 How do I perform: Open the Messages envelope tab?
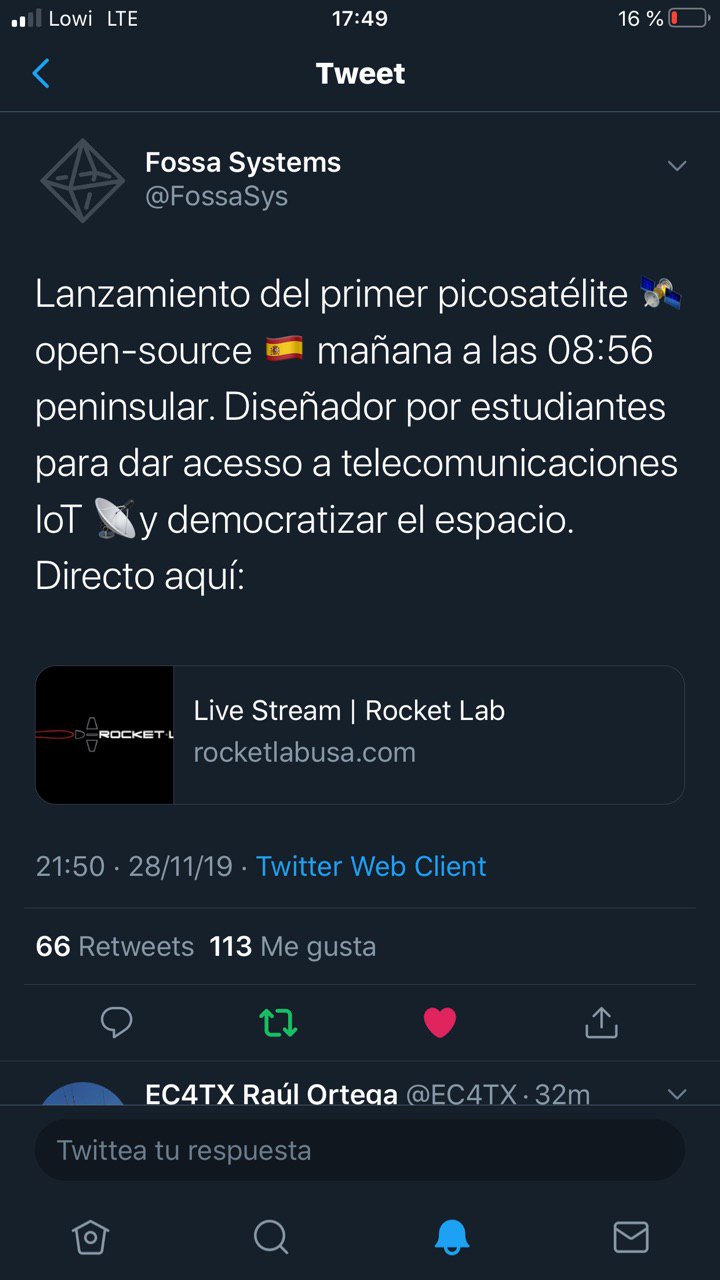coord(630,1237)
